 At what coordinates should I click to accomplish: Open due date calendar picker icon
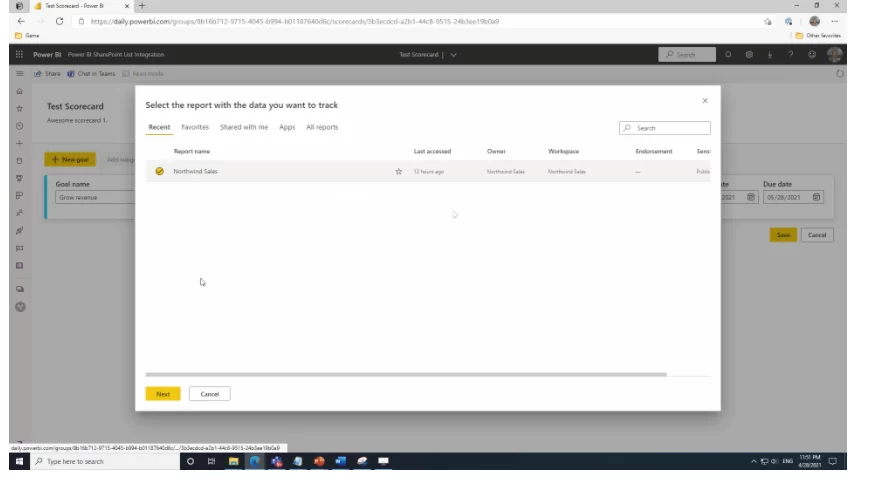(x=817, y=197)
